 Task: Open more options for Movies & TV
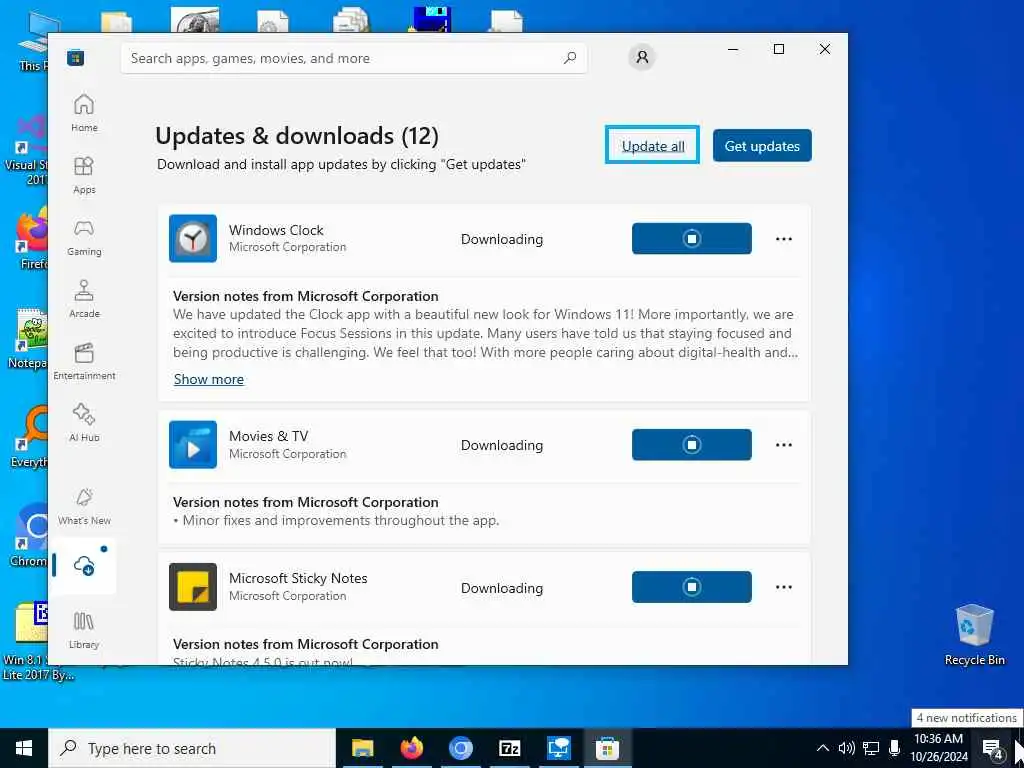tap(784, 445)
